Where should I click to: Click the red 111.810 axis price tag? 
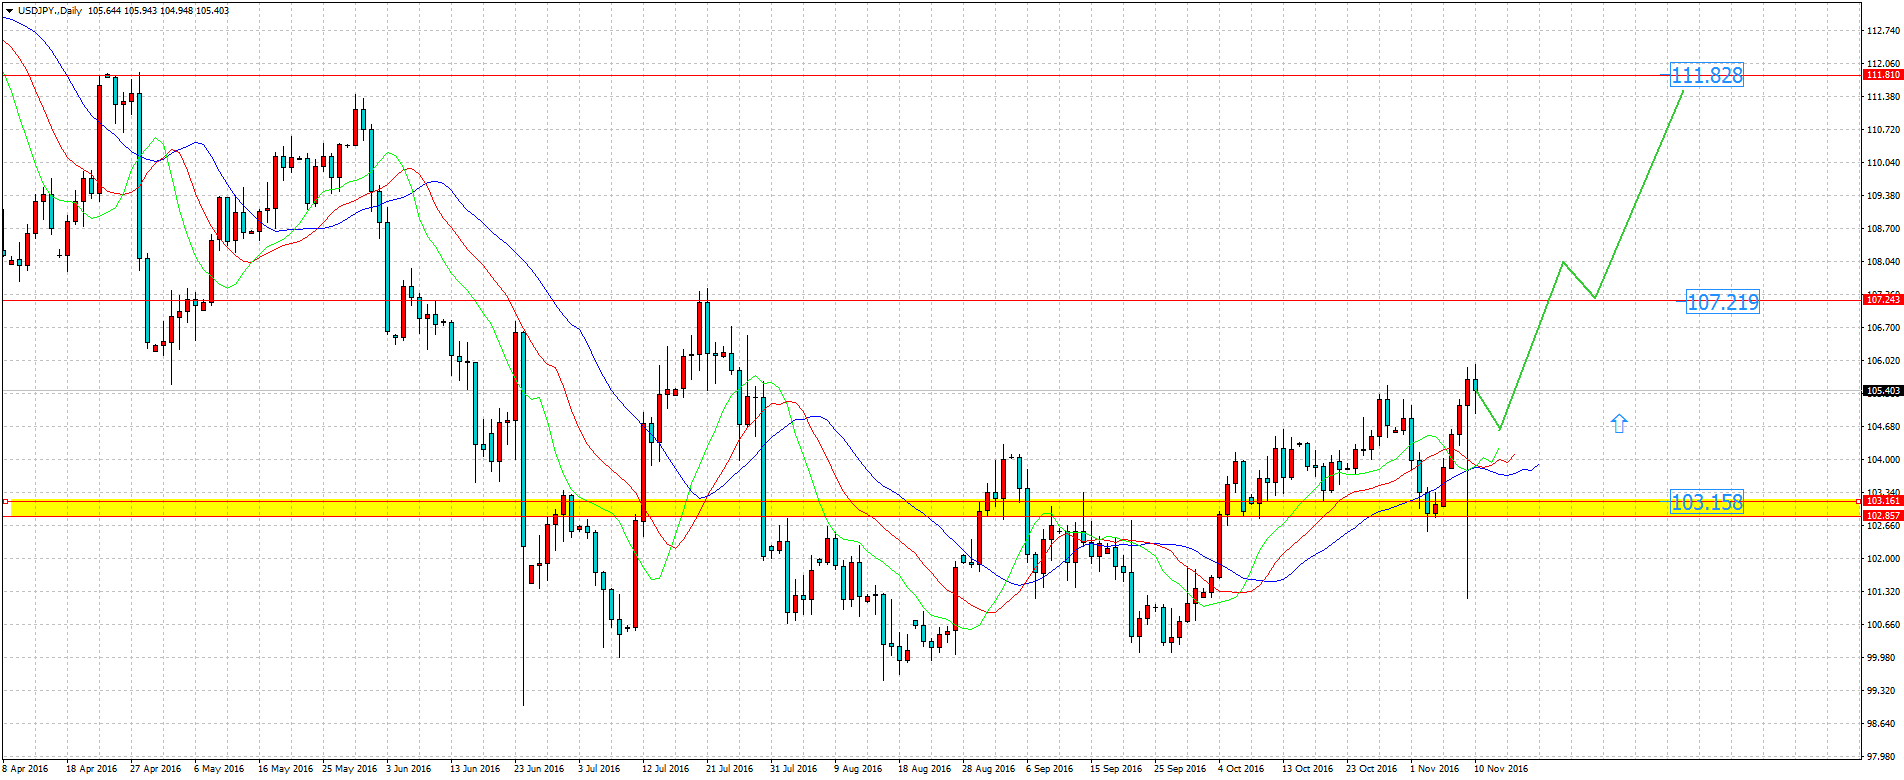click(x=1883, y=75)
